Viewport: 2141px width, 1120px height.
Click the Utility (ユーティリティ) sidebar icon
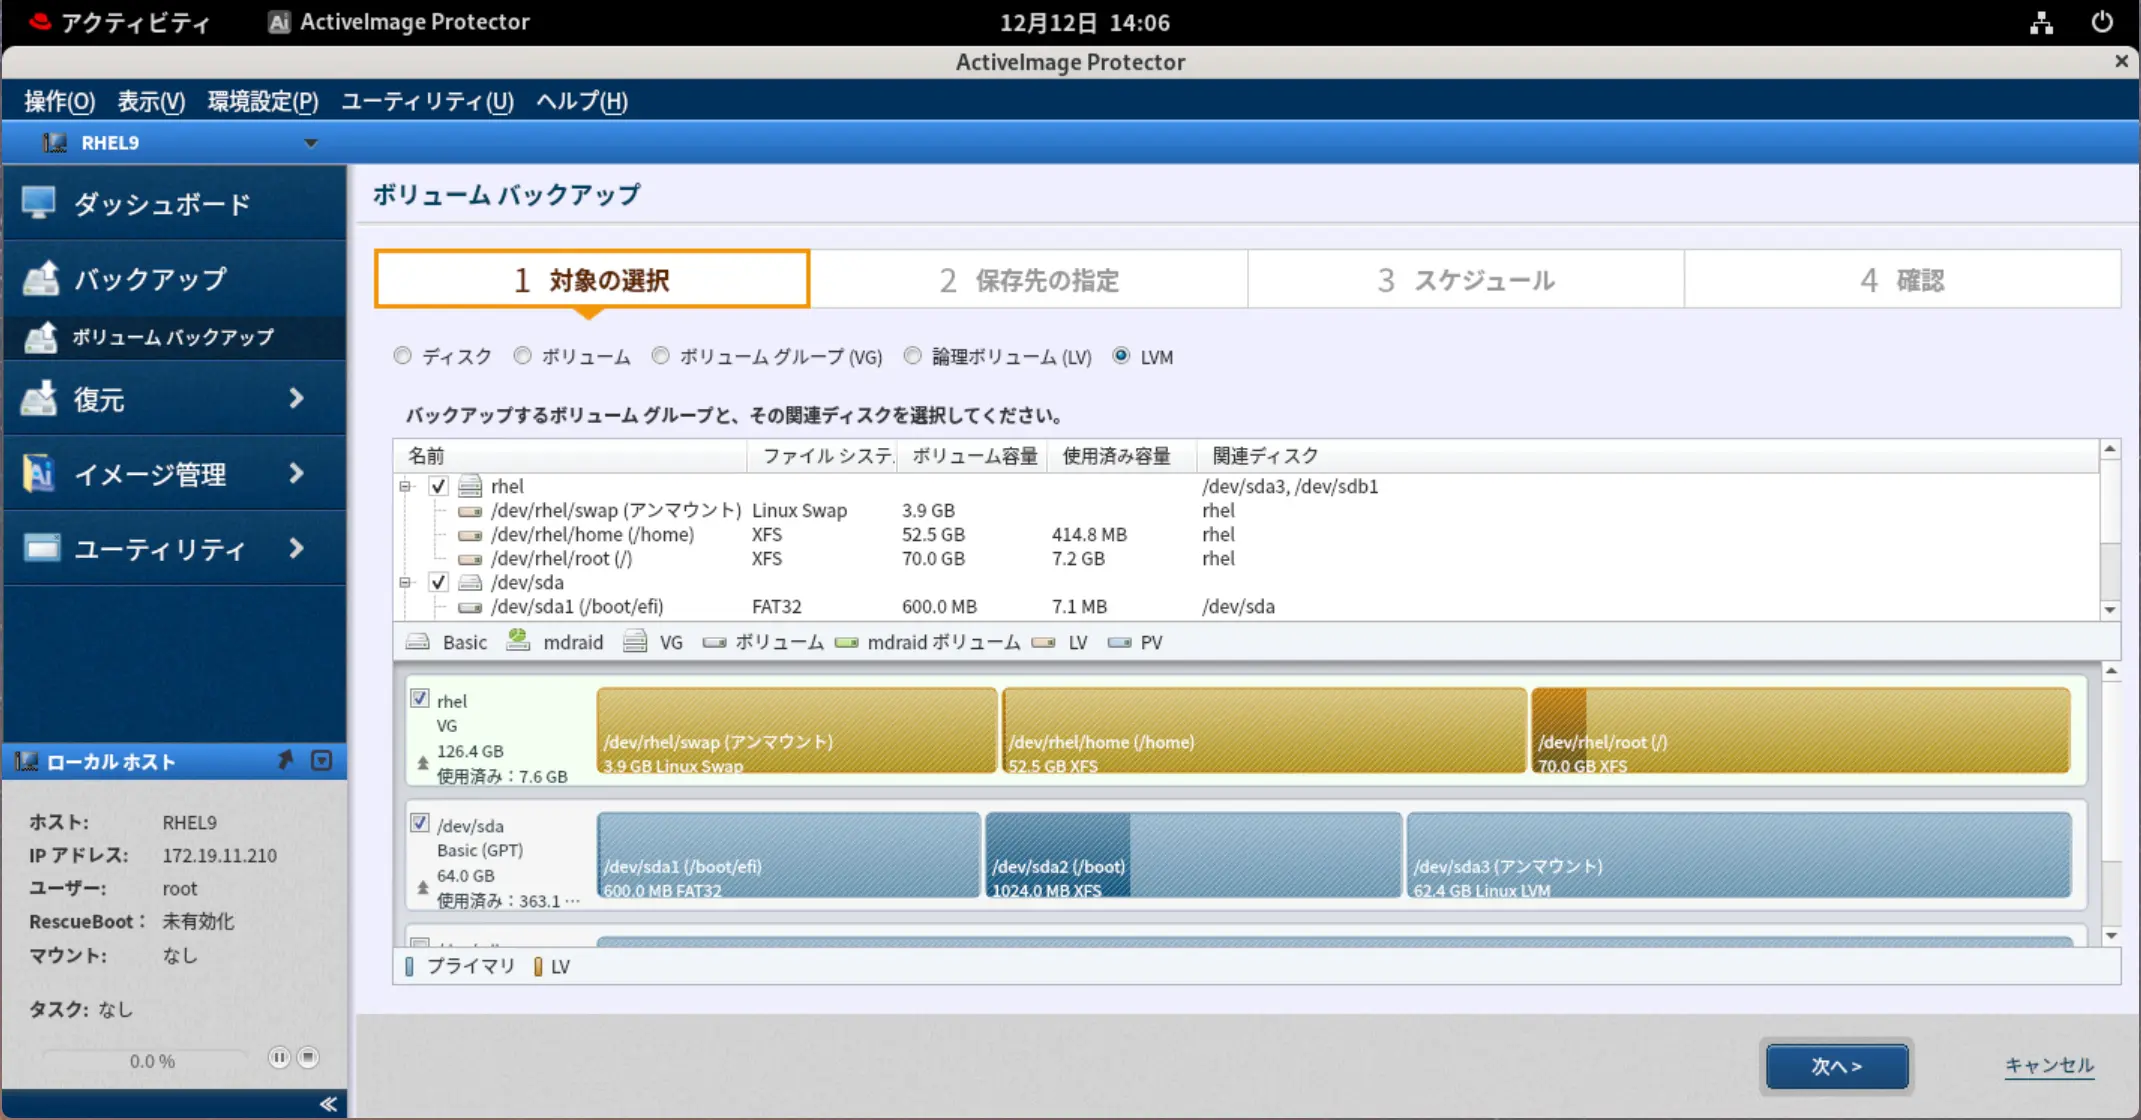point(41,548)
